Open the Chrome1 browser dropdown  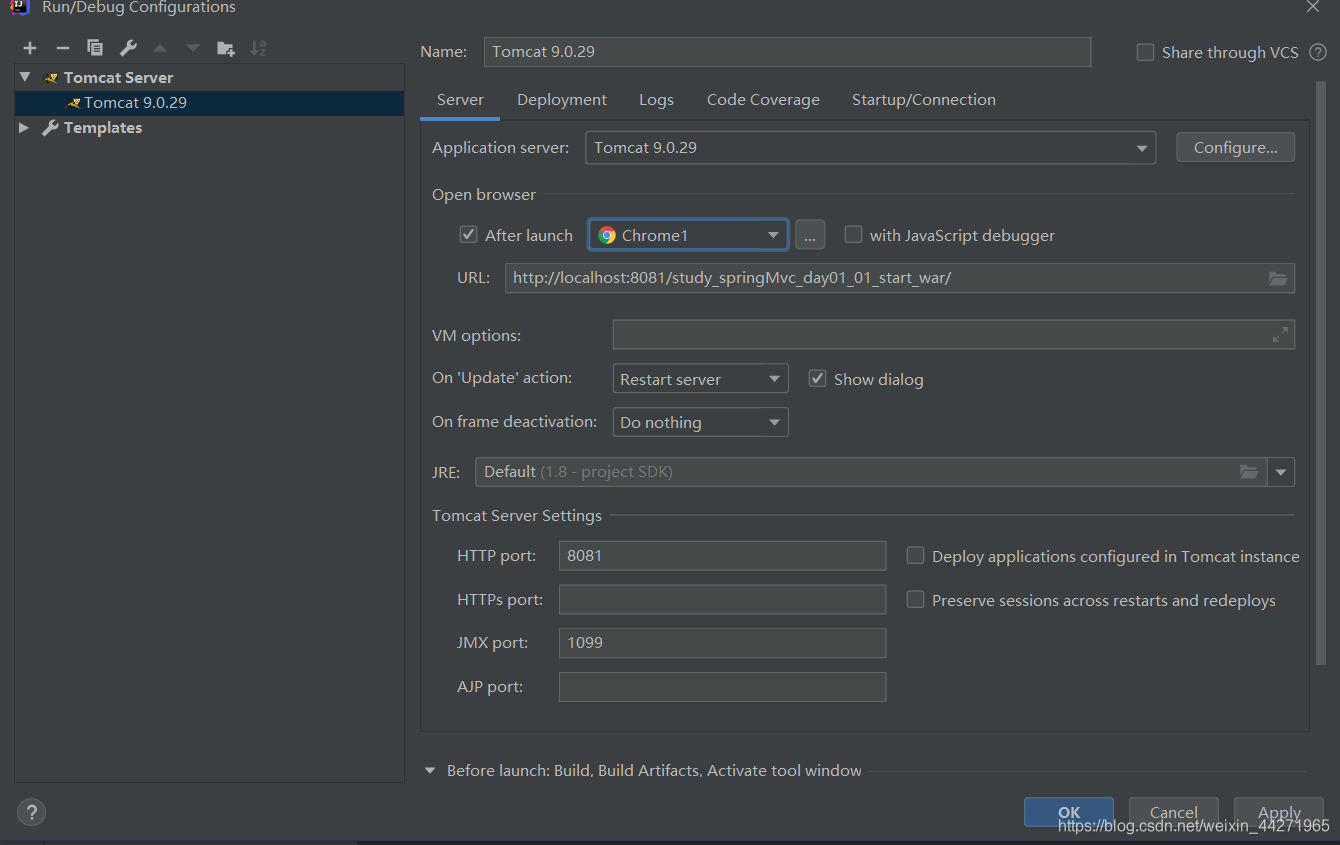click(x=688, y=236)
